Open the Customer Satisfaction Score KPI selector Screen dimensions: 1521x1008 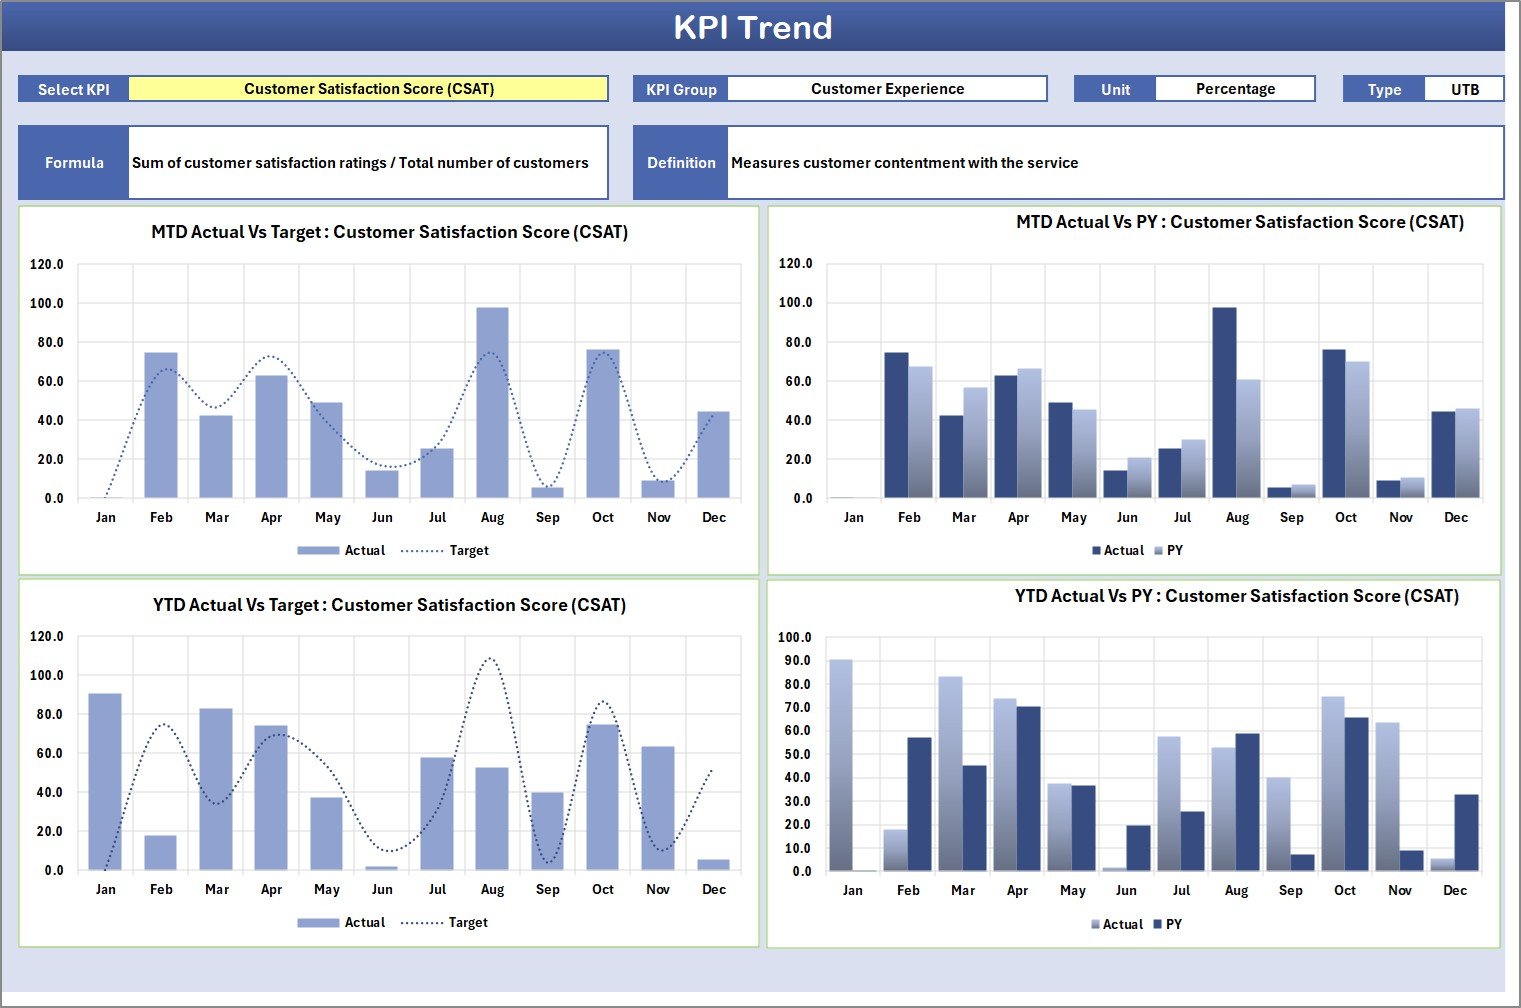[x=370, y=88]
